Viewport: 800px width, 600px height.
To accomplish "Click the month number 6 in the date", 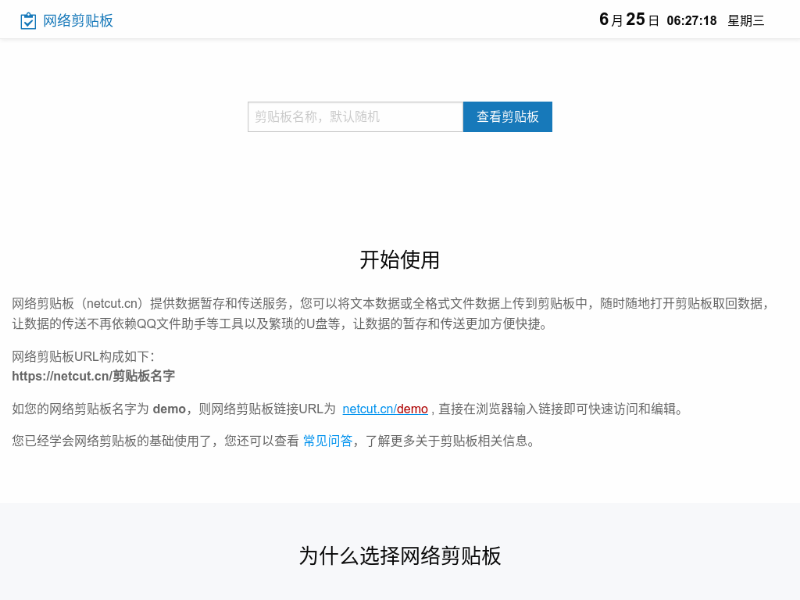I will [x=604, y=20].
